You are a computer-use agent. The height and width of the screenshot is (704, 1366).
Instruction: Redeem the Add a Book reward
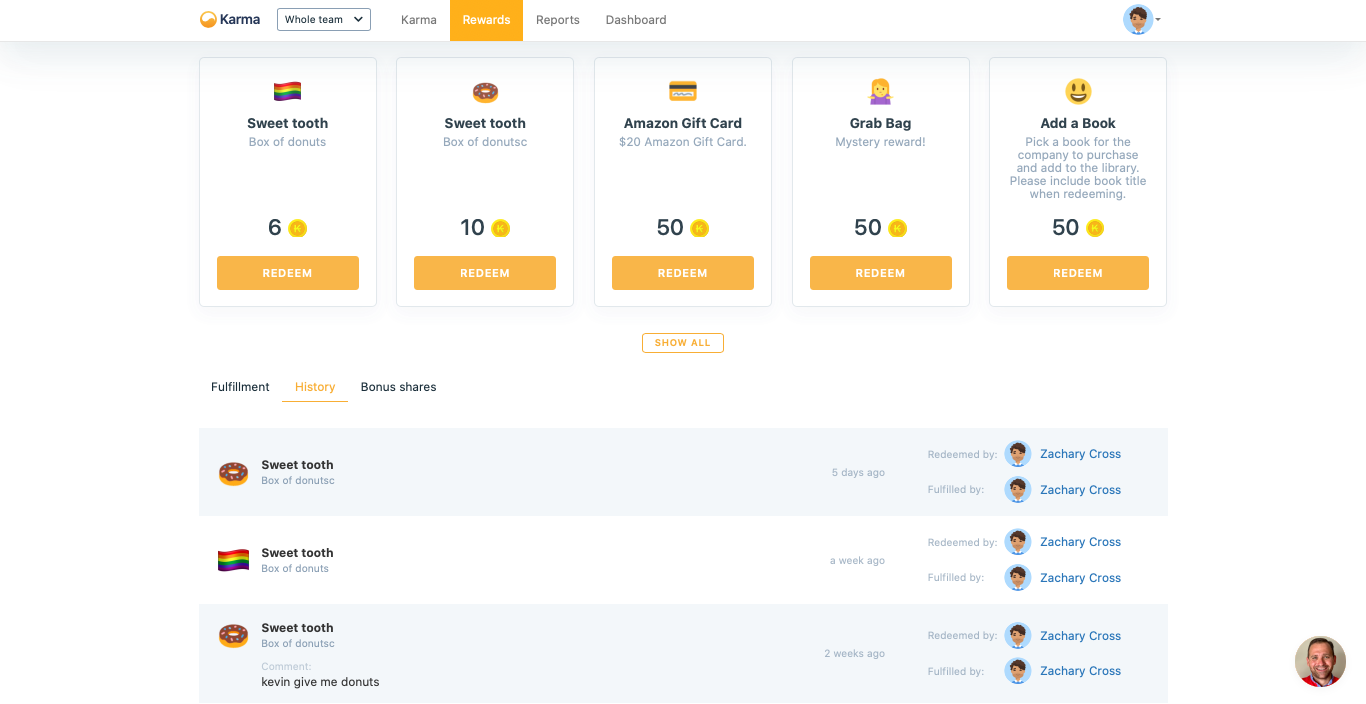(x=1078, y=273)
